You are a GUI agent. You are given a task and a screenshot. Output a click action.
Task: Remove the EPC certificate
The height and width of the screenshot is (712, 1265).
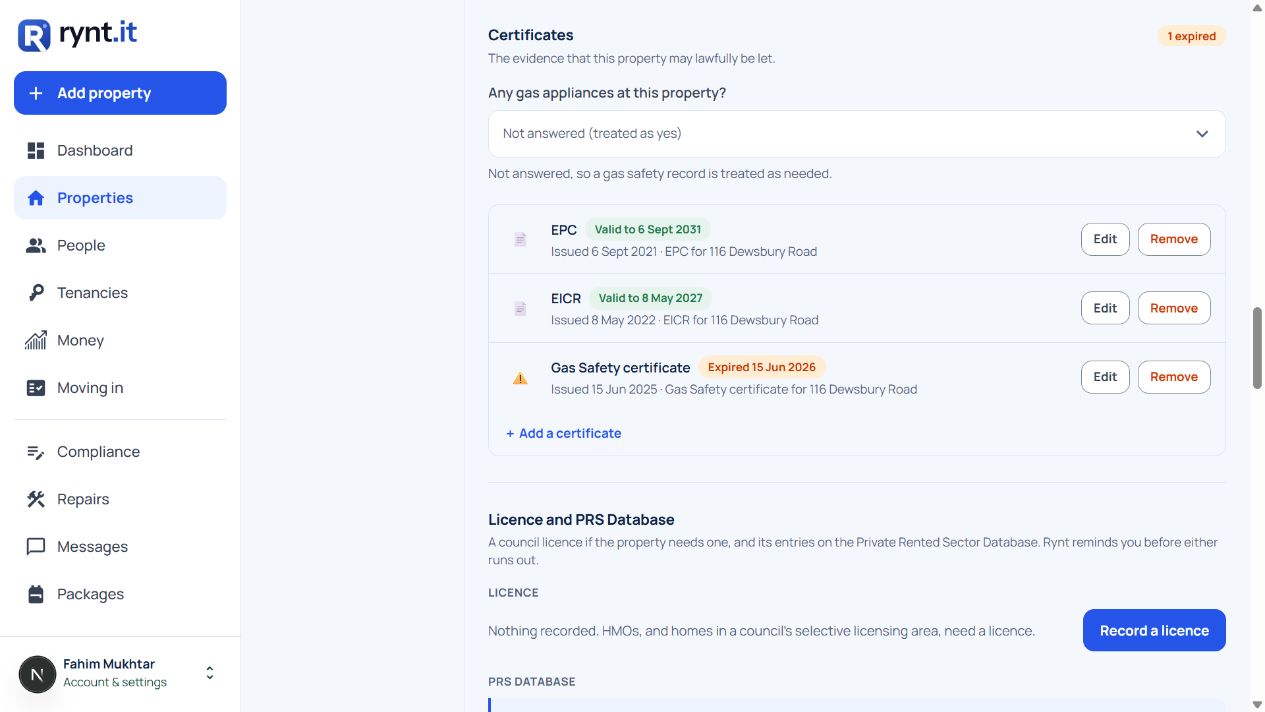[1174, 239]
